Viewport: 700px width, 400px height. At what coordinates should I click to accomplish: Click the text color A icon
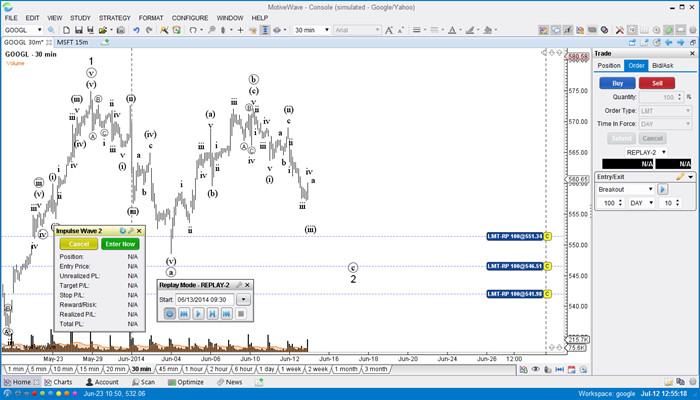452,30
